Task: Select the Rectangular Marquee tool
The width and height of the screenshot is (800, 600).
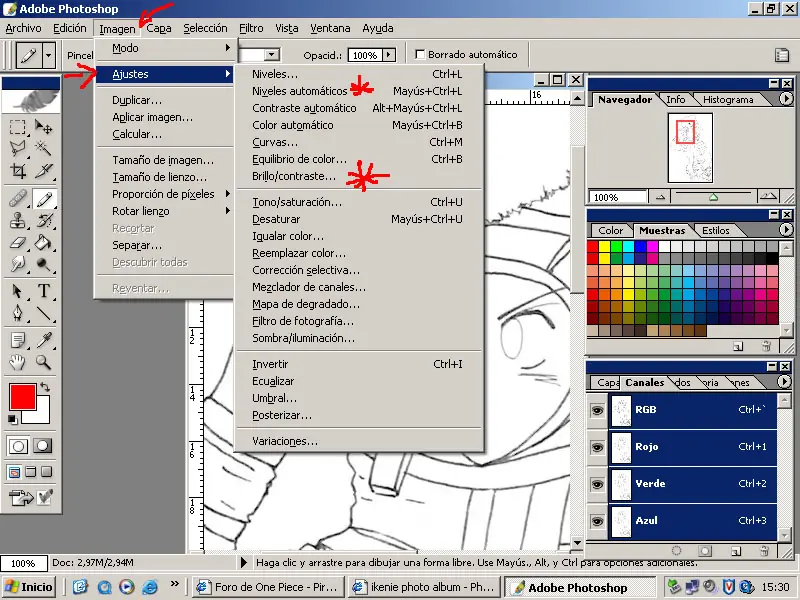Action: point(18,127)
